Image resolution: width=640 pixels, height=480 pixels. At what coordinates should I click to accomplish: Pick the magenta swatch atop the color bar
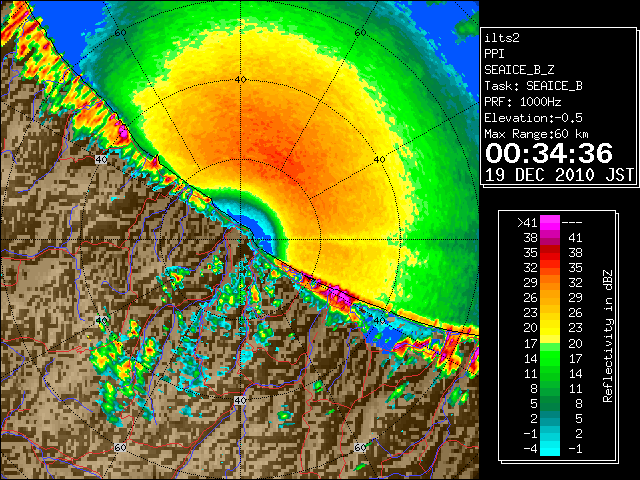pos(550,223)
